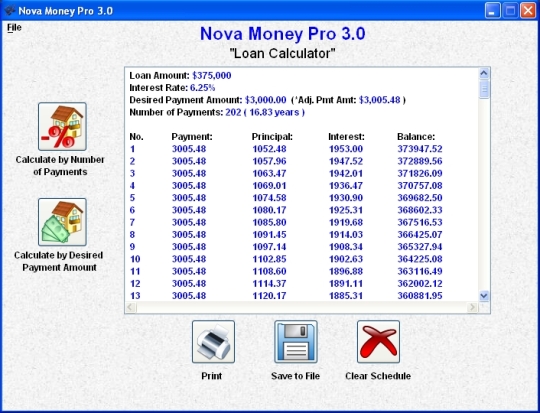The height and width of the screenshot is (413, 540).
Task: Click the Loan Amount value $375,000
Action: (212, 75)
